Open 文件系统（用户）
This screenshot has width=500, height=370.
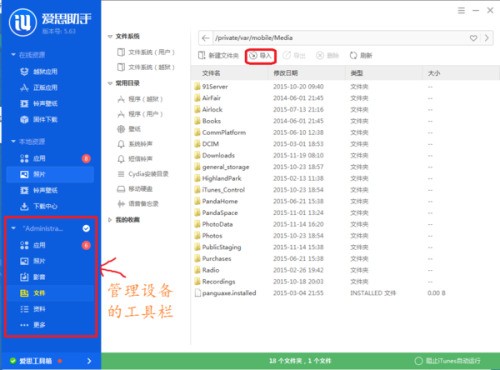click(146, 52)
